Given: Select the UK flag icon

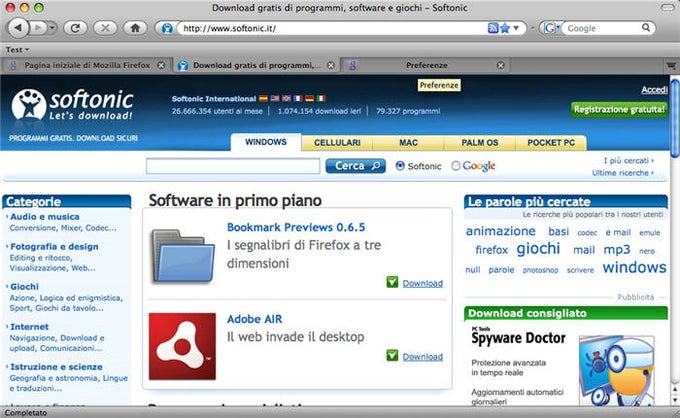Looking at the screenshot, I should (286, 98).
